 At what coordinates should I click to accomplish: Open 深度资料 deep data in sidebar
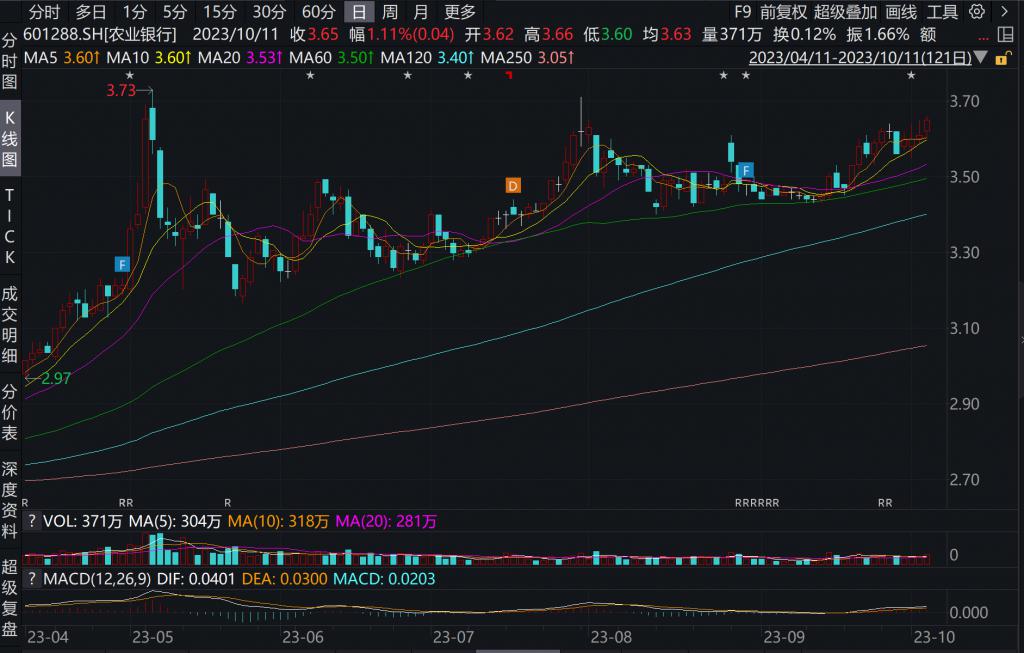point(9,500)
